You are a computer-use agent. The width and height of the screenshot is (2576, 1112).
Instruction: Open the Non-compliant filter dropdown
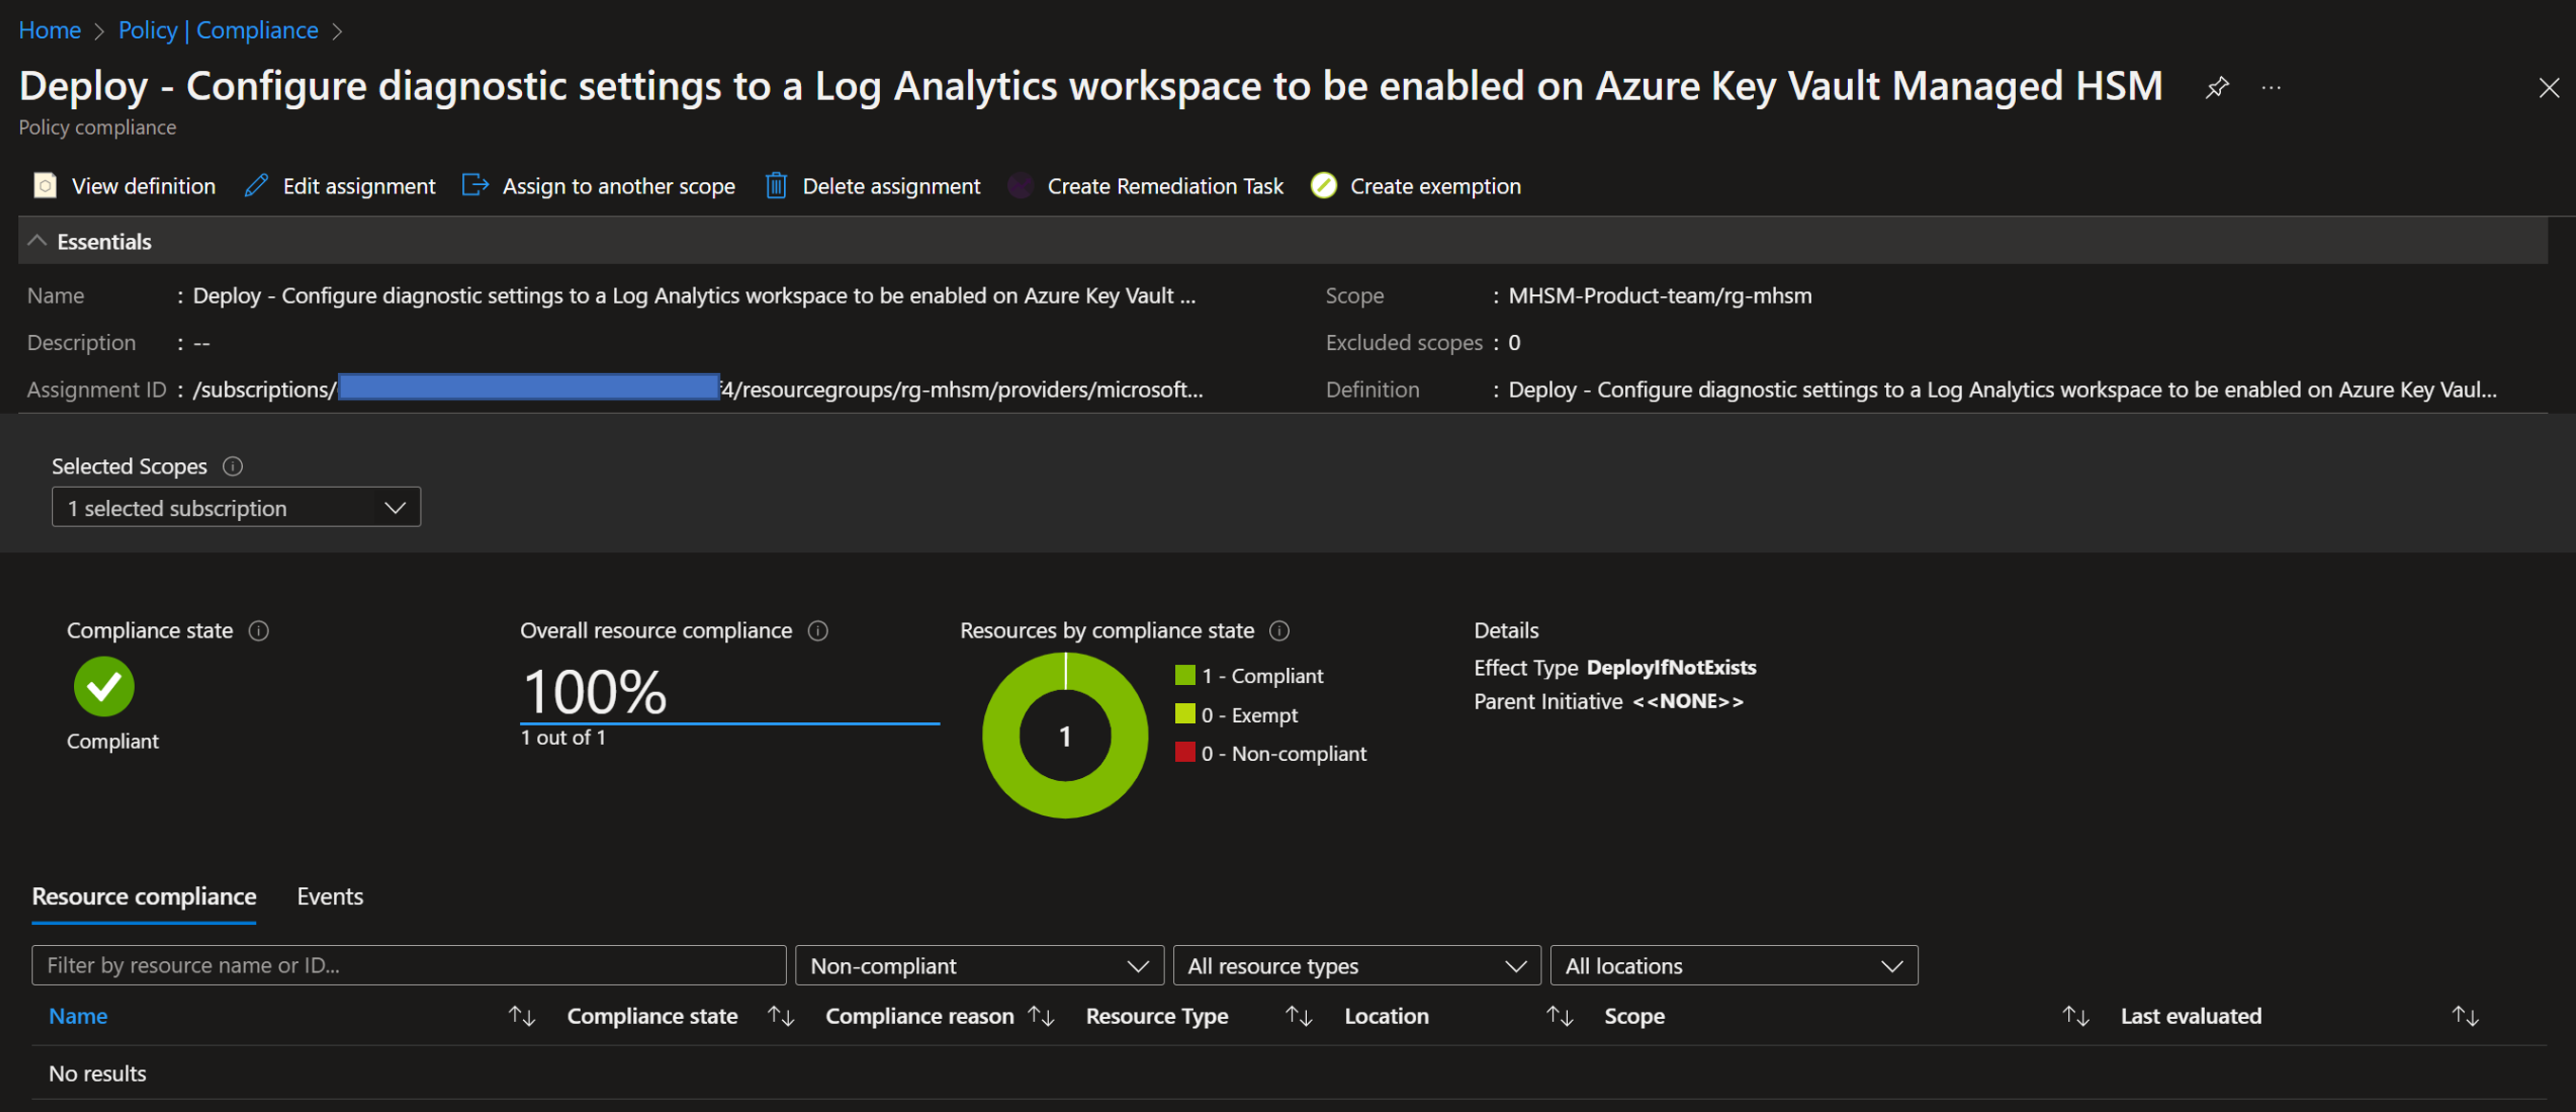point(978,966)
